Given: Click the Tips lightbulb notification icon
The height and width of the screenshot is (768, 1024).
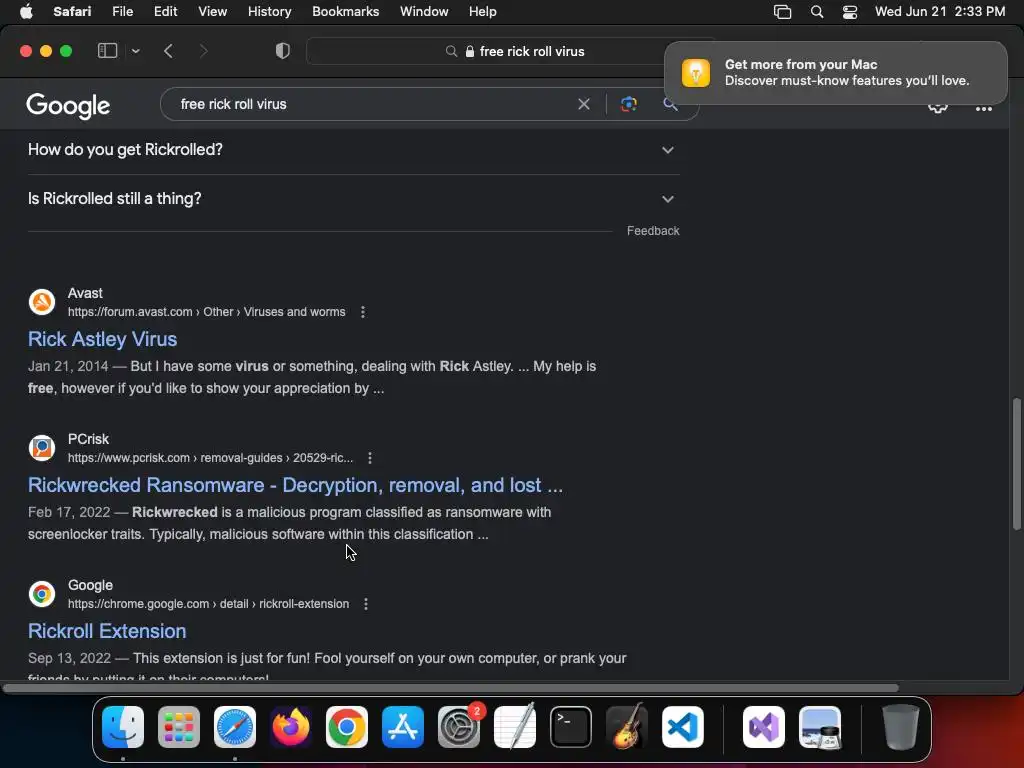Looking at the screenshot, I should [696, 72].
